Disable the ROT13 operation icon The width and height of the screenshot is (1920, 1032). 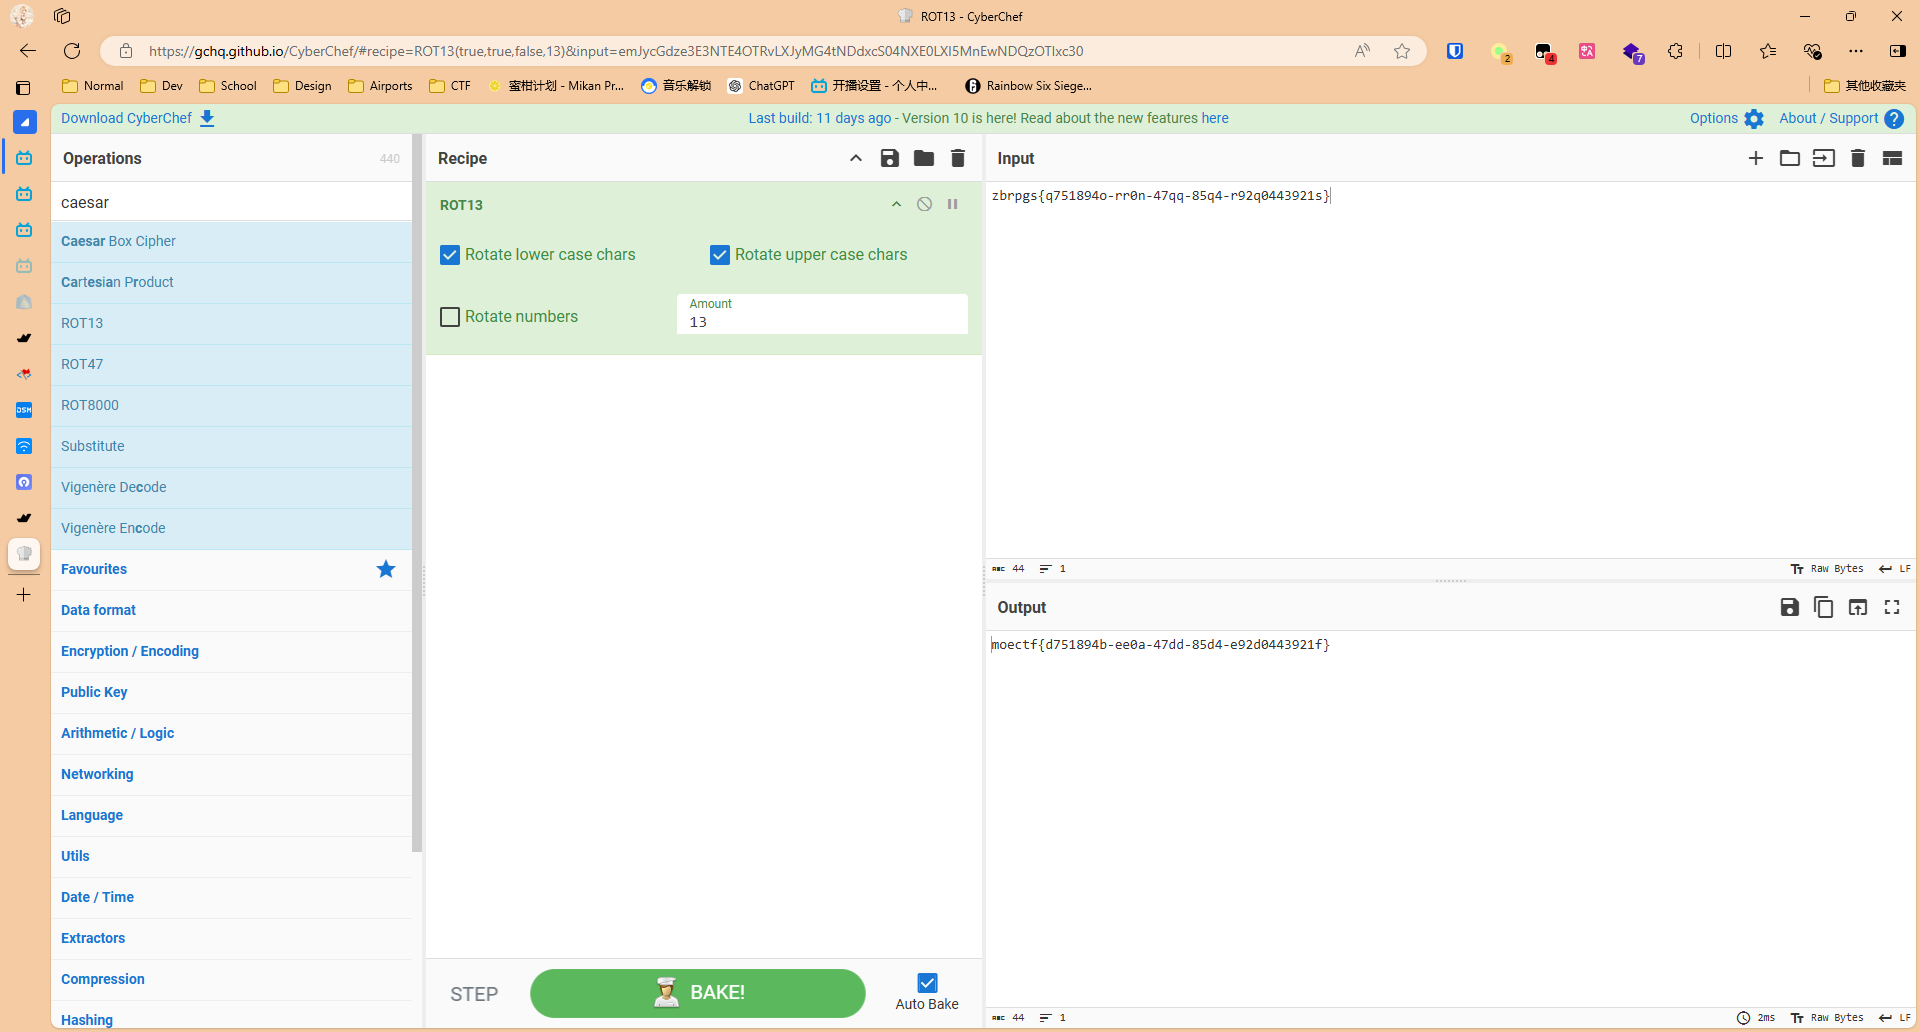pos(924,204)
